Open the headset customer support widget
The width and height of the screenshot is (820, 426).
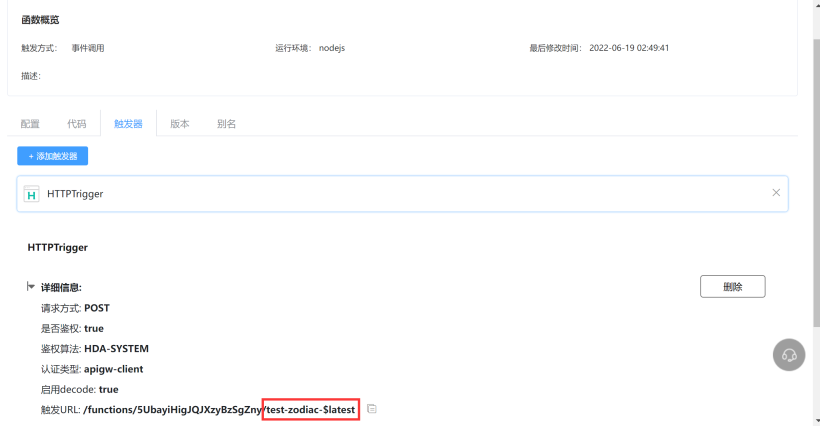click(789, 355)
